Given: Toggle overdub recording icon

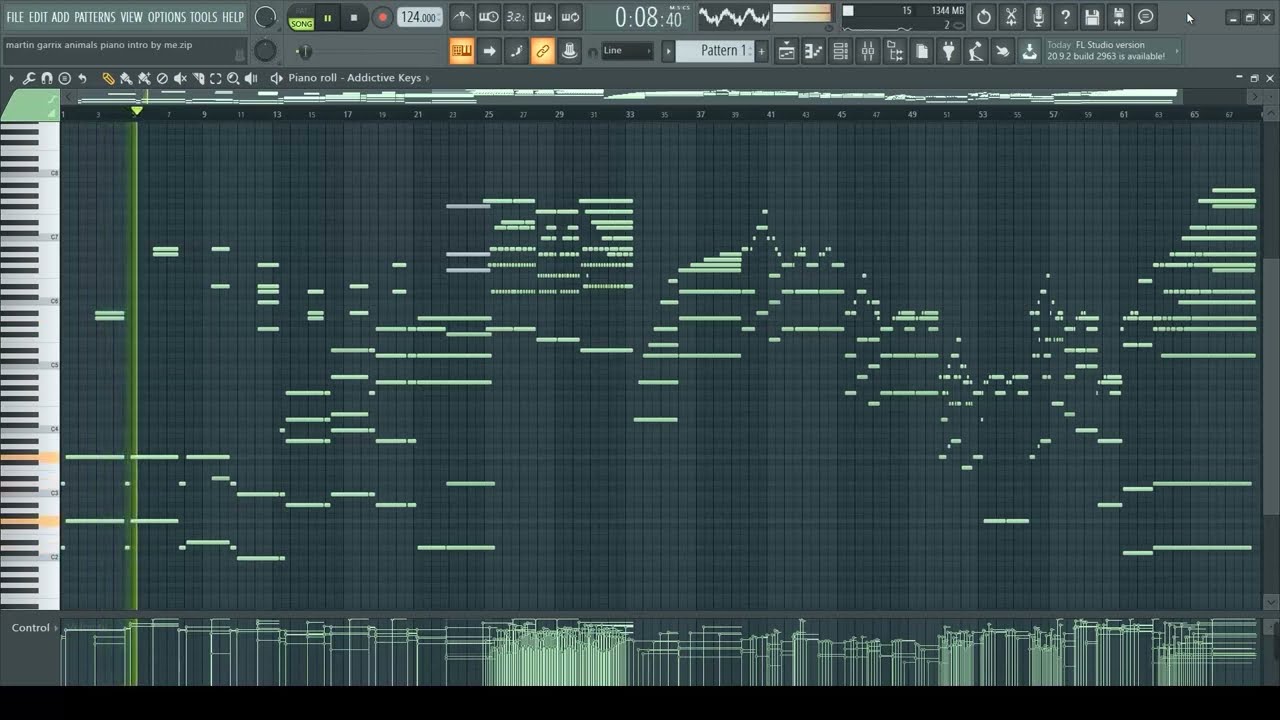Looking at the screenshot, I should 543,17.
